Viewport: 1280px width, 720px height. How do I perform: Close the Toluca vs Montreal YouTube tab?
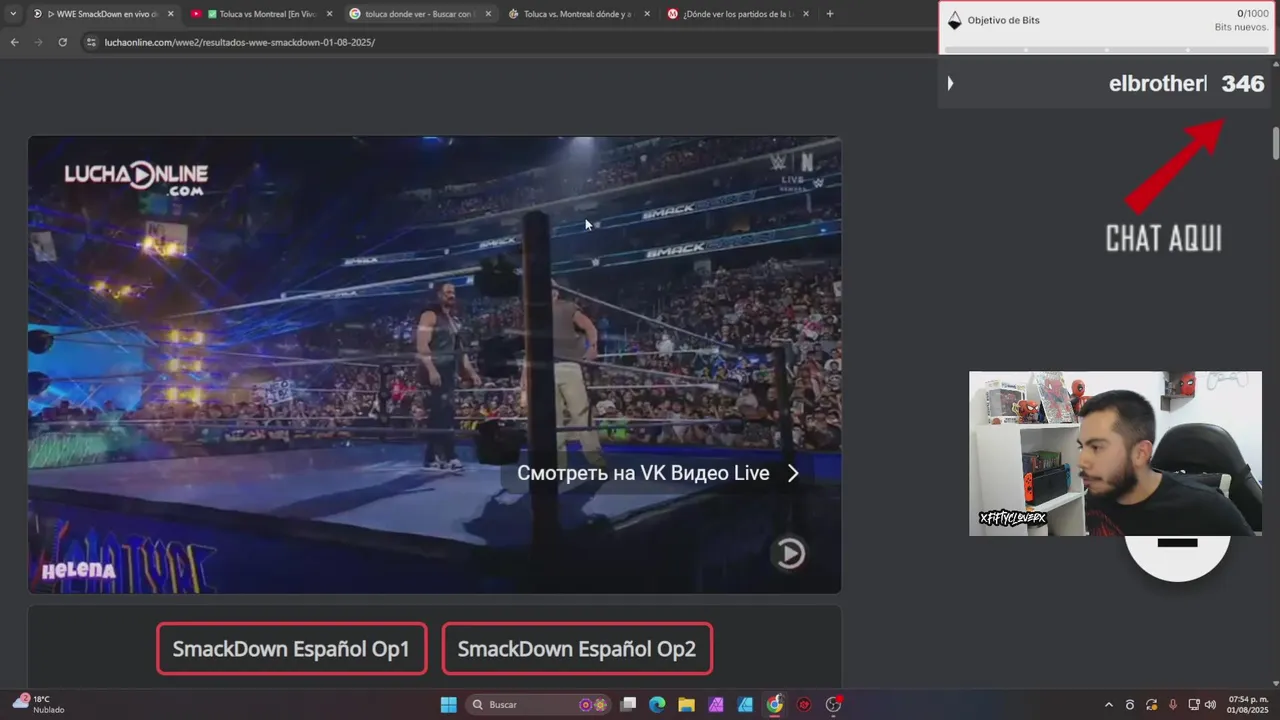[x=330, y=14]
